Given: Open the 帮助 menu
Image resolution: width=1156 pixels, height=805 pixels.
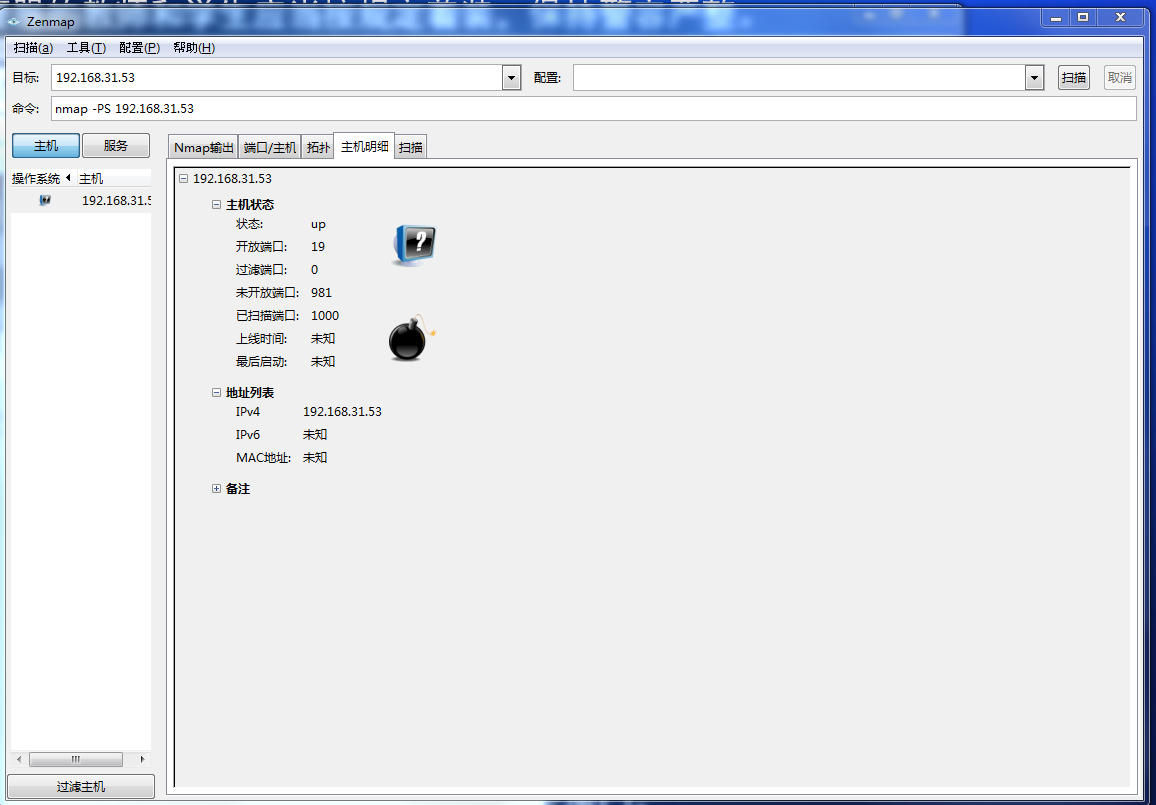Looking at the screenshot, I should coord(194,48).
